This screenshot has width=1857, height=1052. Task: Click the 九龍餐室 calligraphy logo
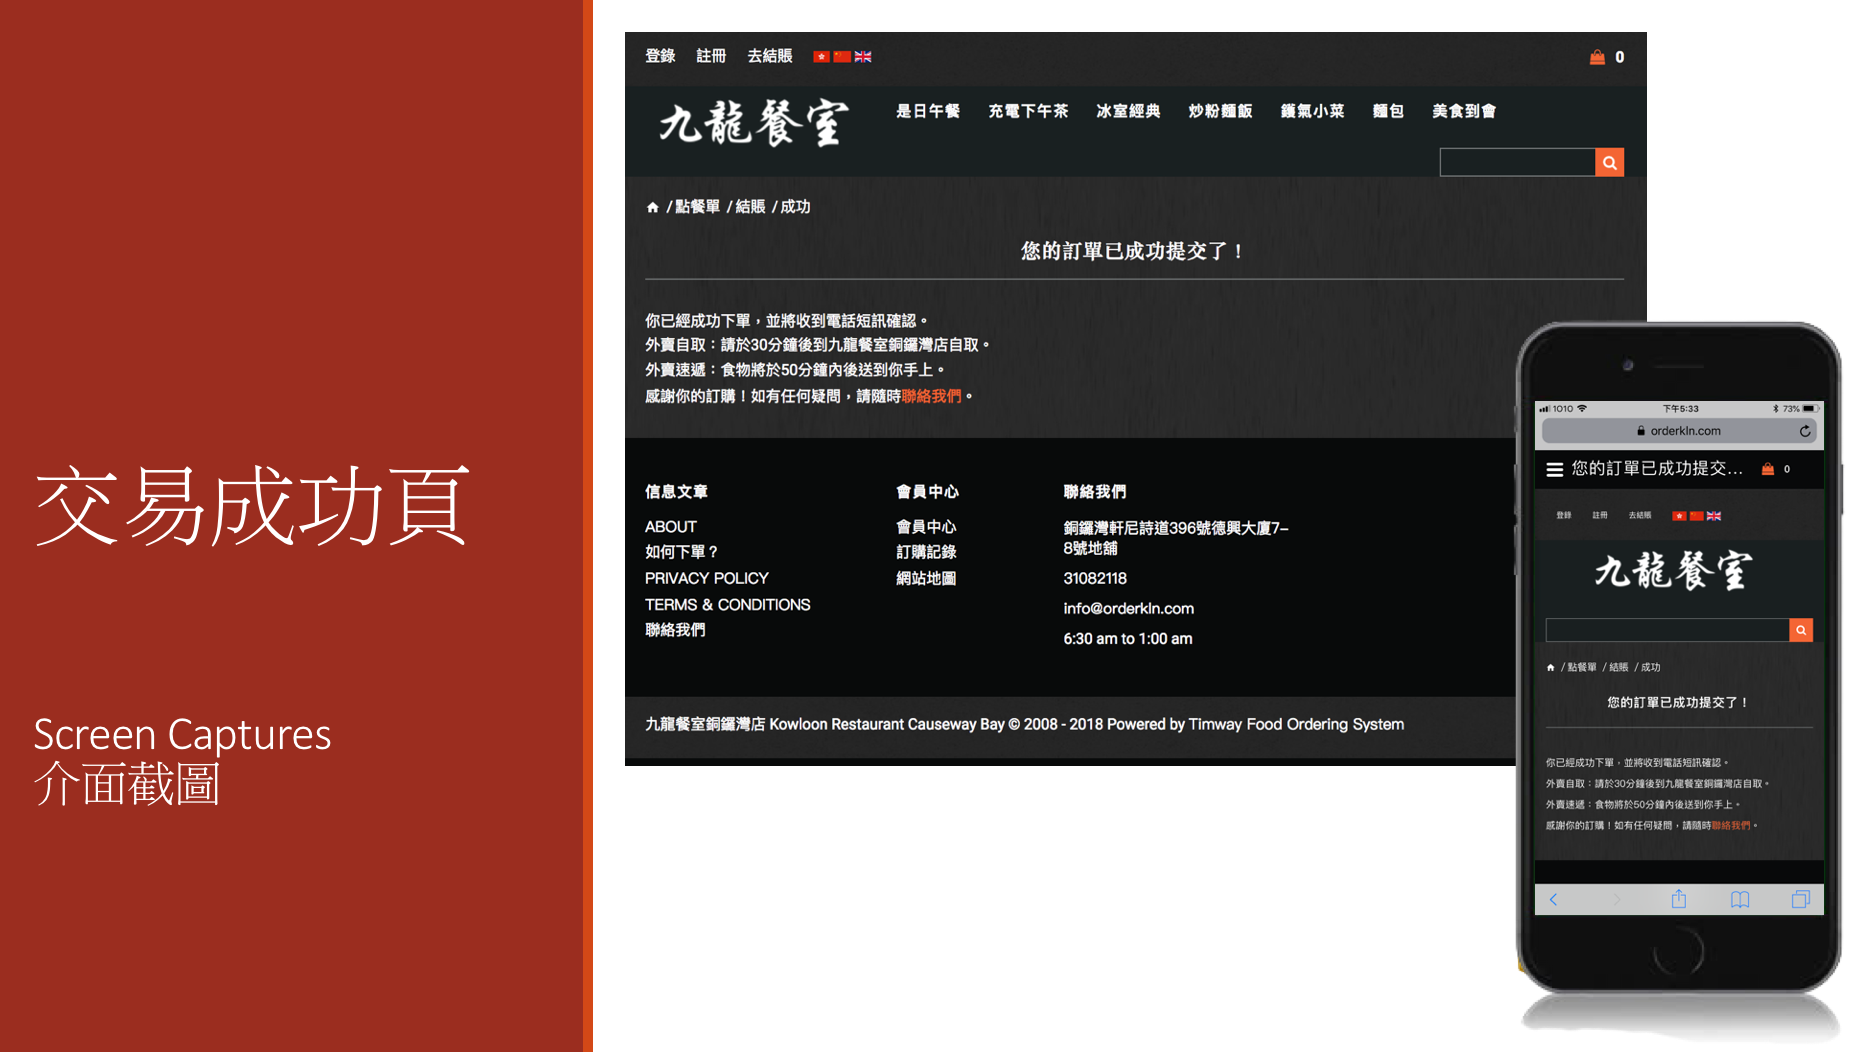pos(753,123)
